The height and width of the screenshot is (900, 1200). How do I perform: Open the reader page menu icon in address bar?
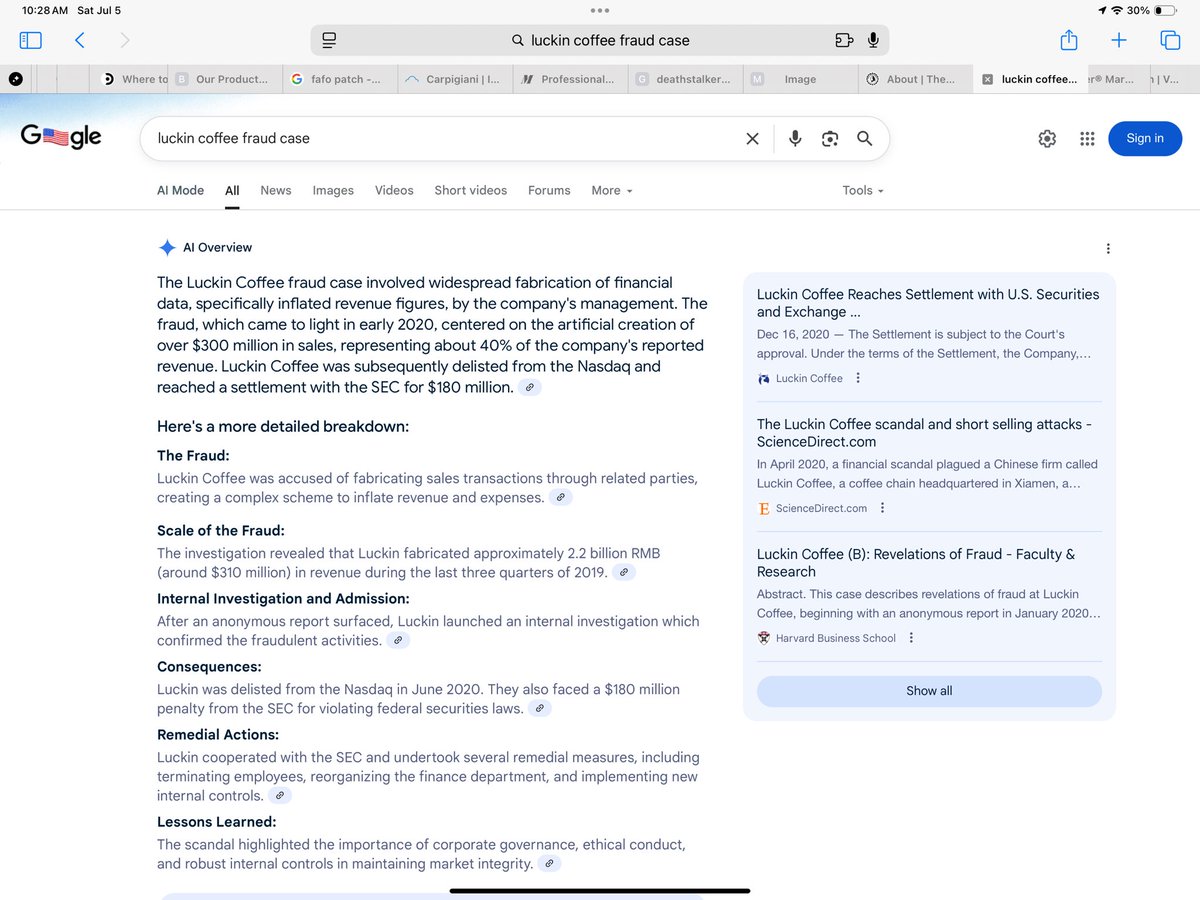(x=330, y=40)
